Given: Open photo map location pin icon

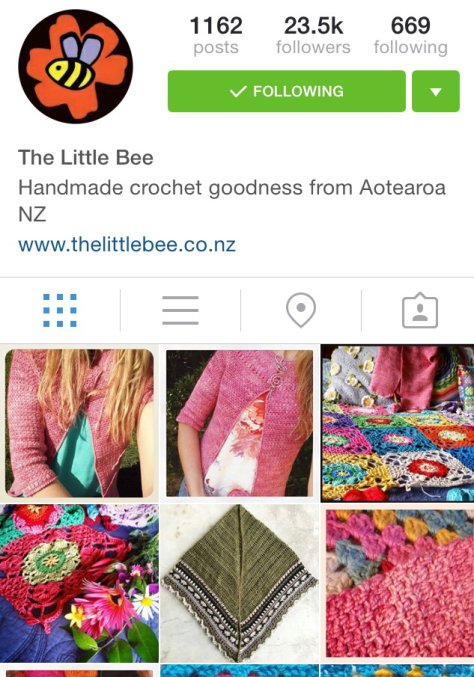Looking at the screenshot, I should 301,310.
